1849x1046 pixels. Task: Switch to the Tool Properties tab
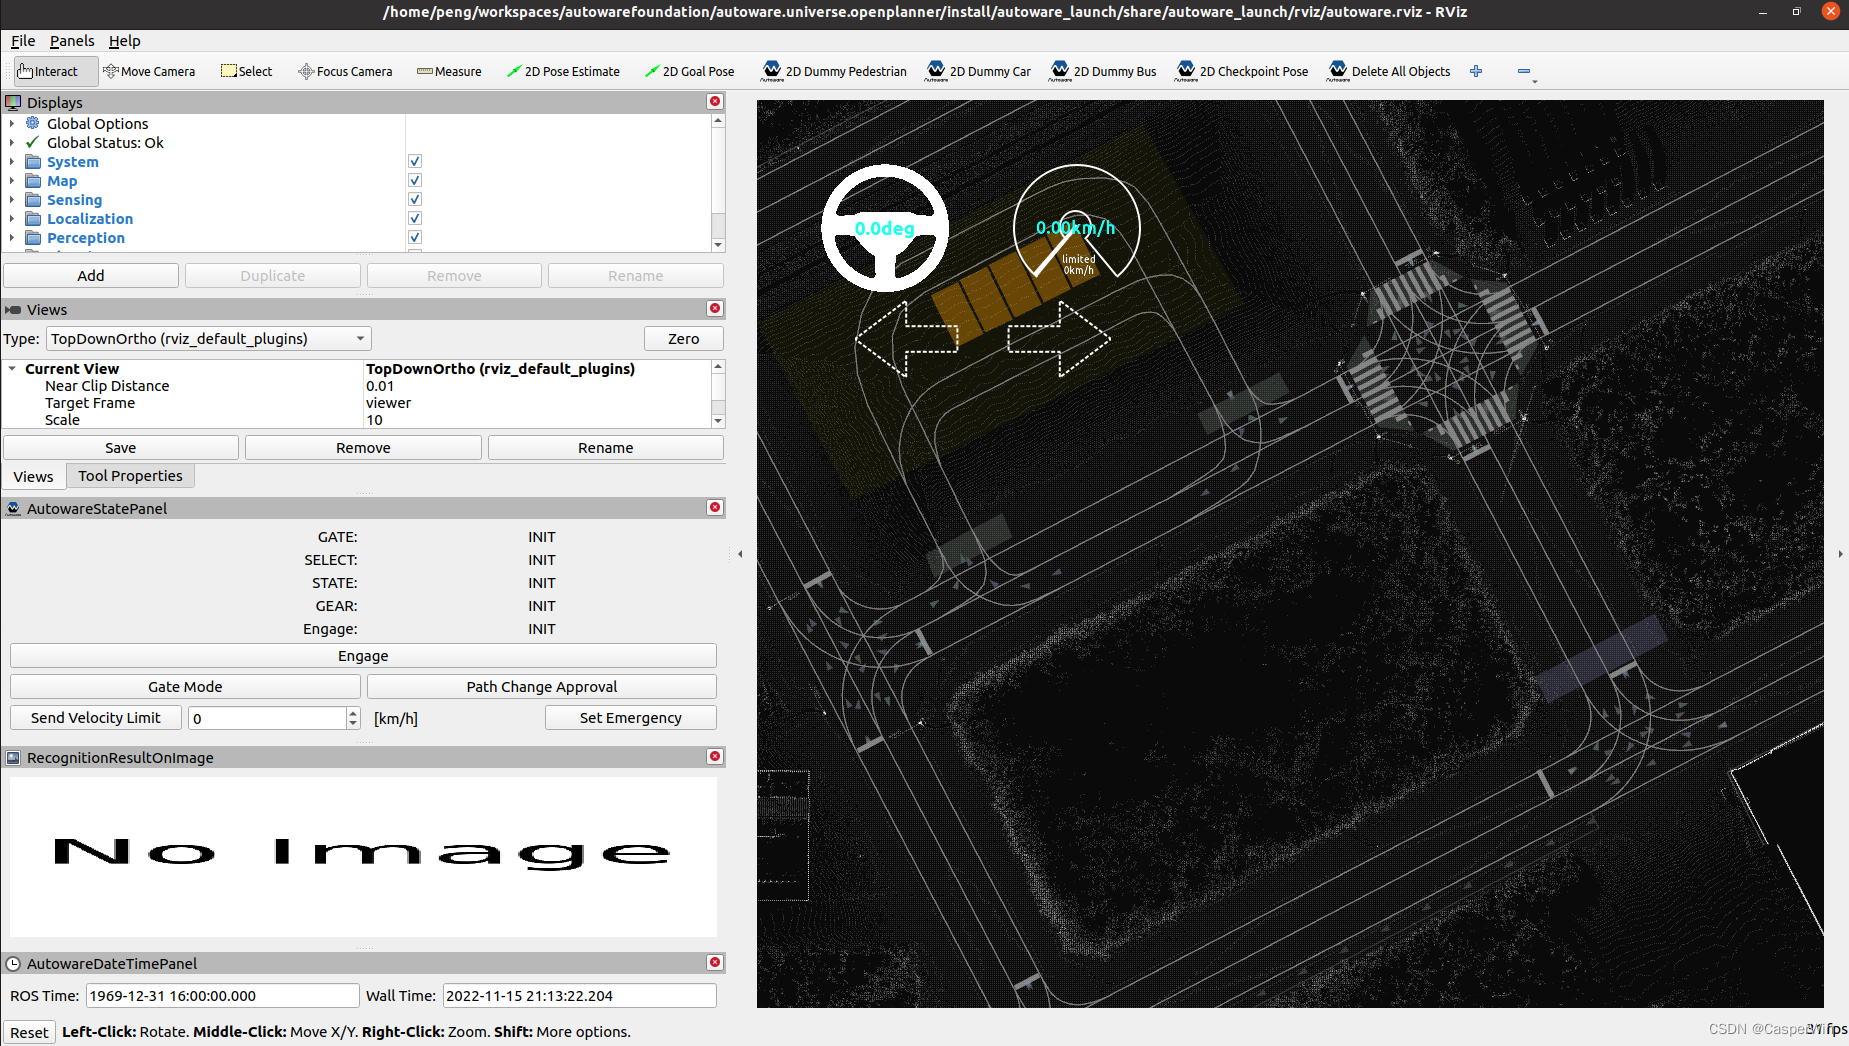[x=129, y=475]
